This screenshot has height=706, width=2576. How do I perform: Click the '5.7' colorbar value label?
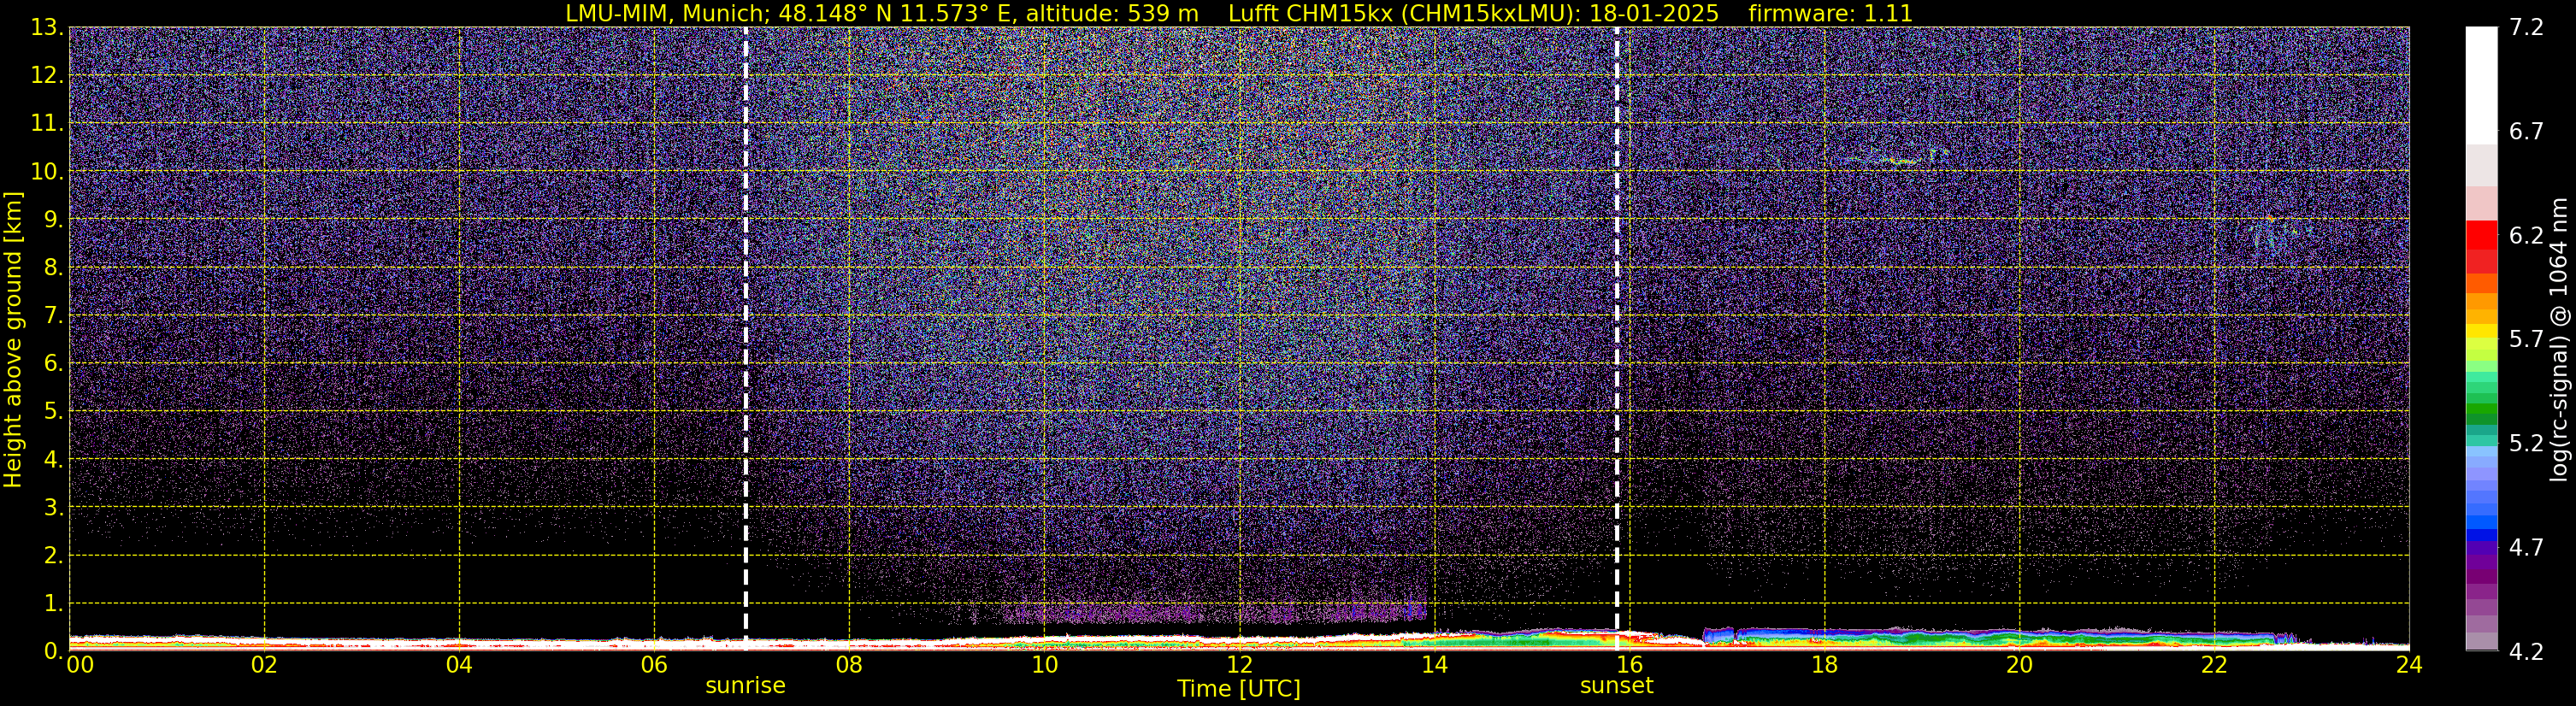coord(2526,340)
